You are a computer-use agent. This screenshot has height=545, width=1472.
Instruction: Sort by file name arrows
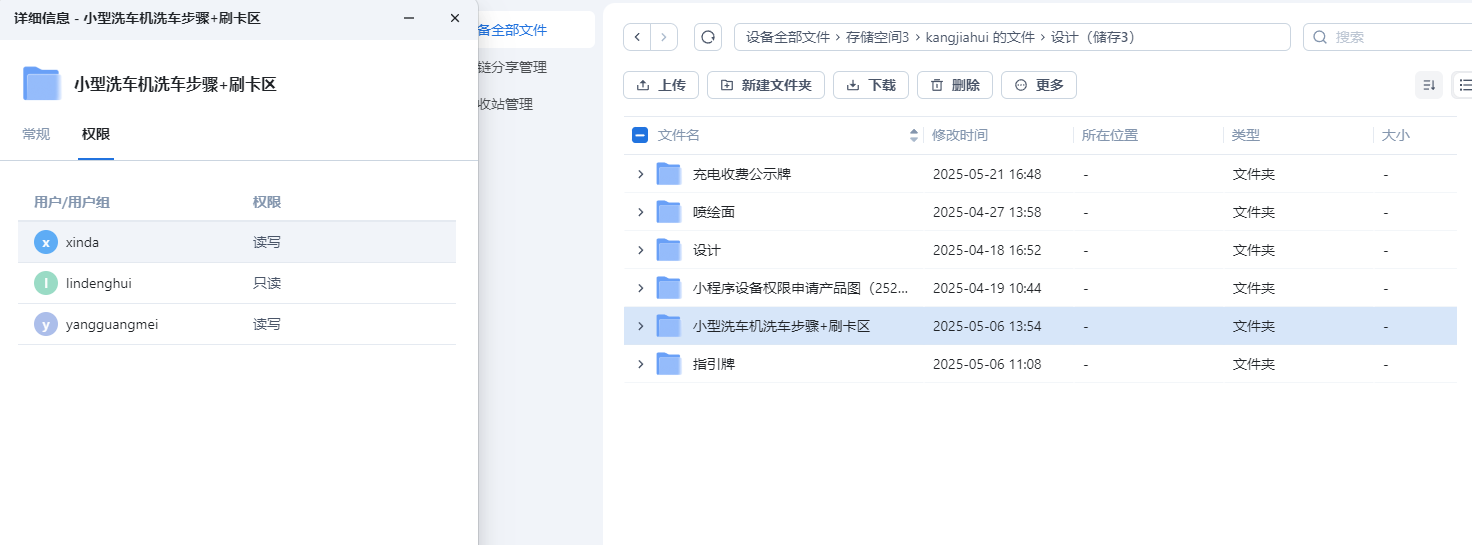pos(913,135)
